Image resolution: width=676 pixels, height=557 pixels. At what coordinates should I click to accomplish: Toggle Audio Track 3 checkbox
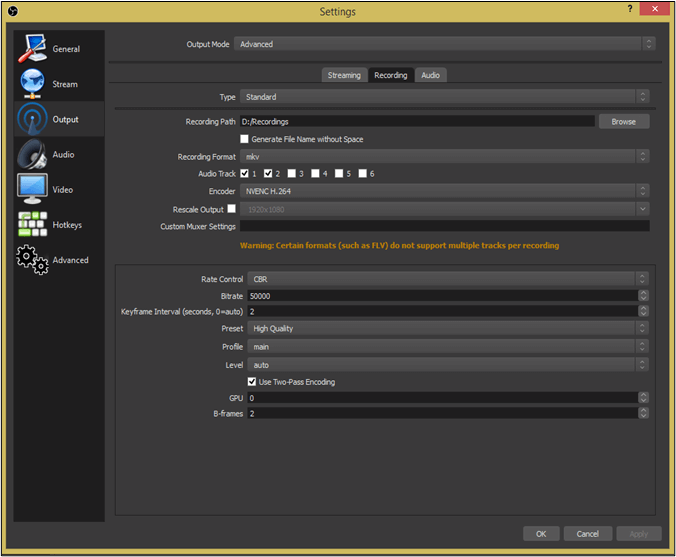pos(292,173)
